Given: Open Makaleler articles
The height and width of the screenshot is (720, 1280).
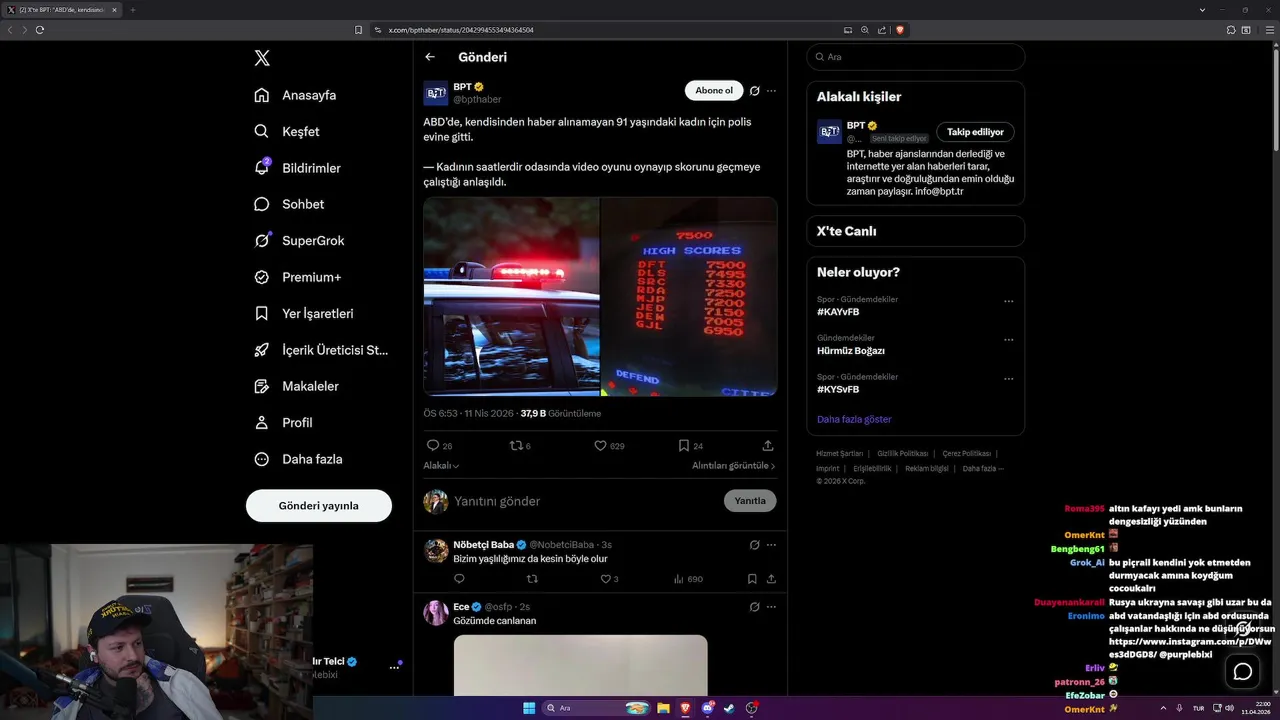Looking at the screenshot, I should pyautogui.click(x=296, y=386).
